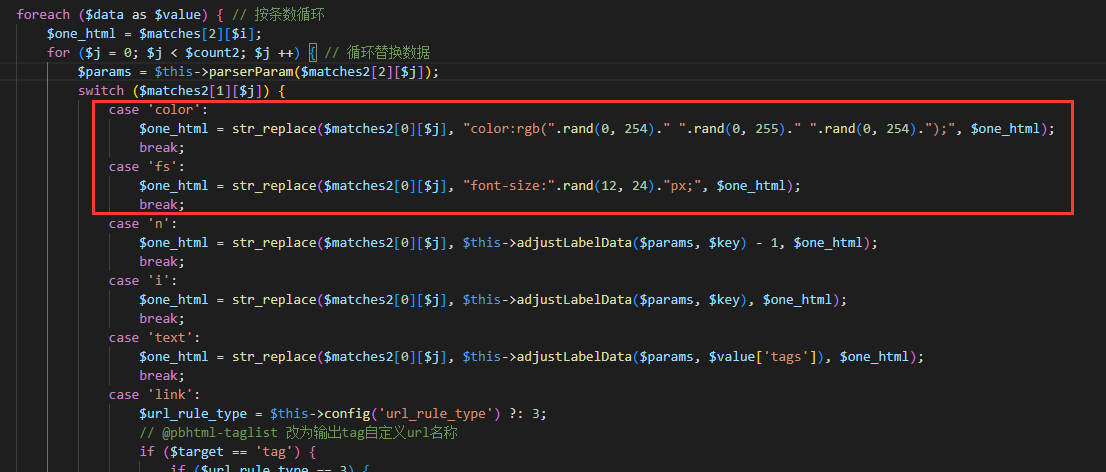This screenshot has width=1106, height=472.
Task: Click the case 'text': line
Action: 154,338
